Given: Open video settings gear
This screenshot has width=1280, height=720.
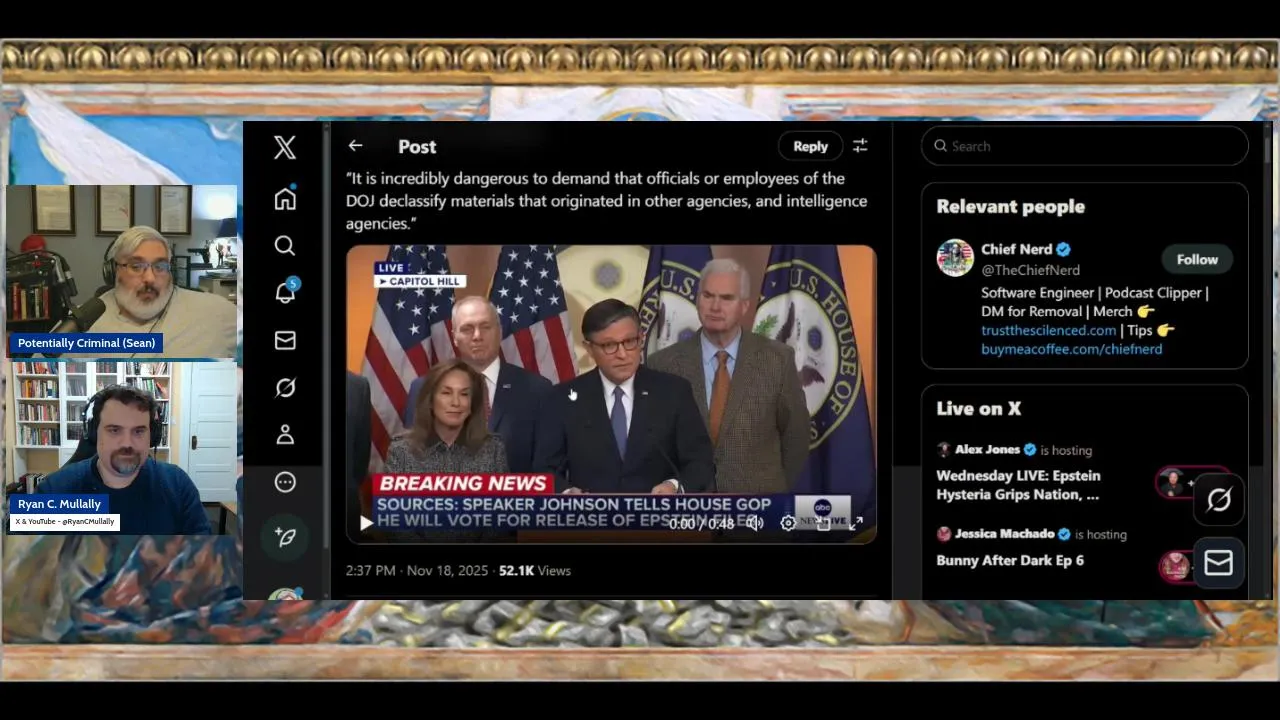Looking at the screenshot, I should (x=788, y=523).
